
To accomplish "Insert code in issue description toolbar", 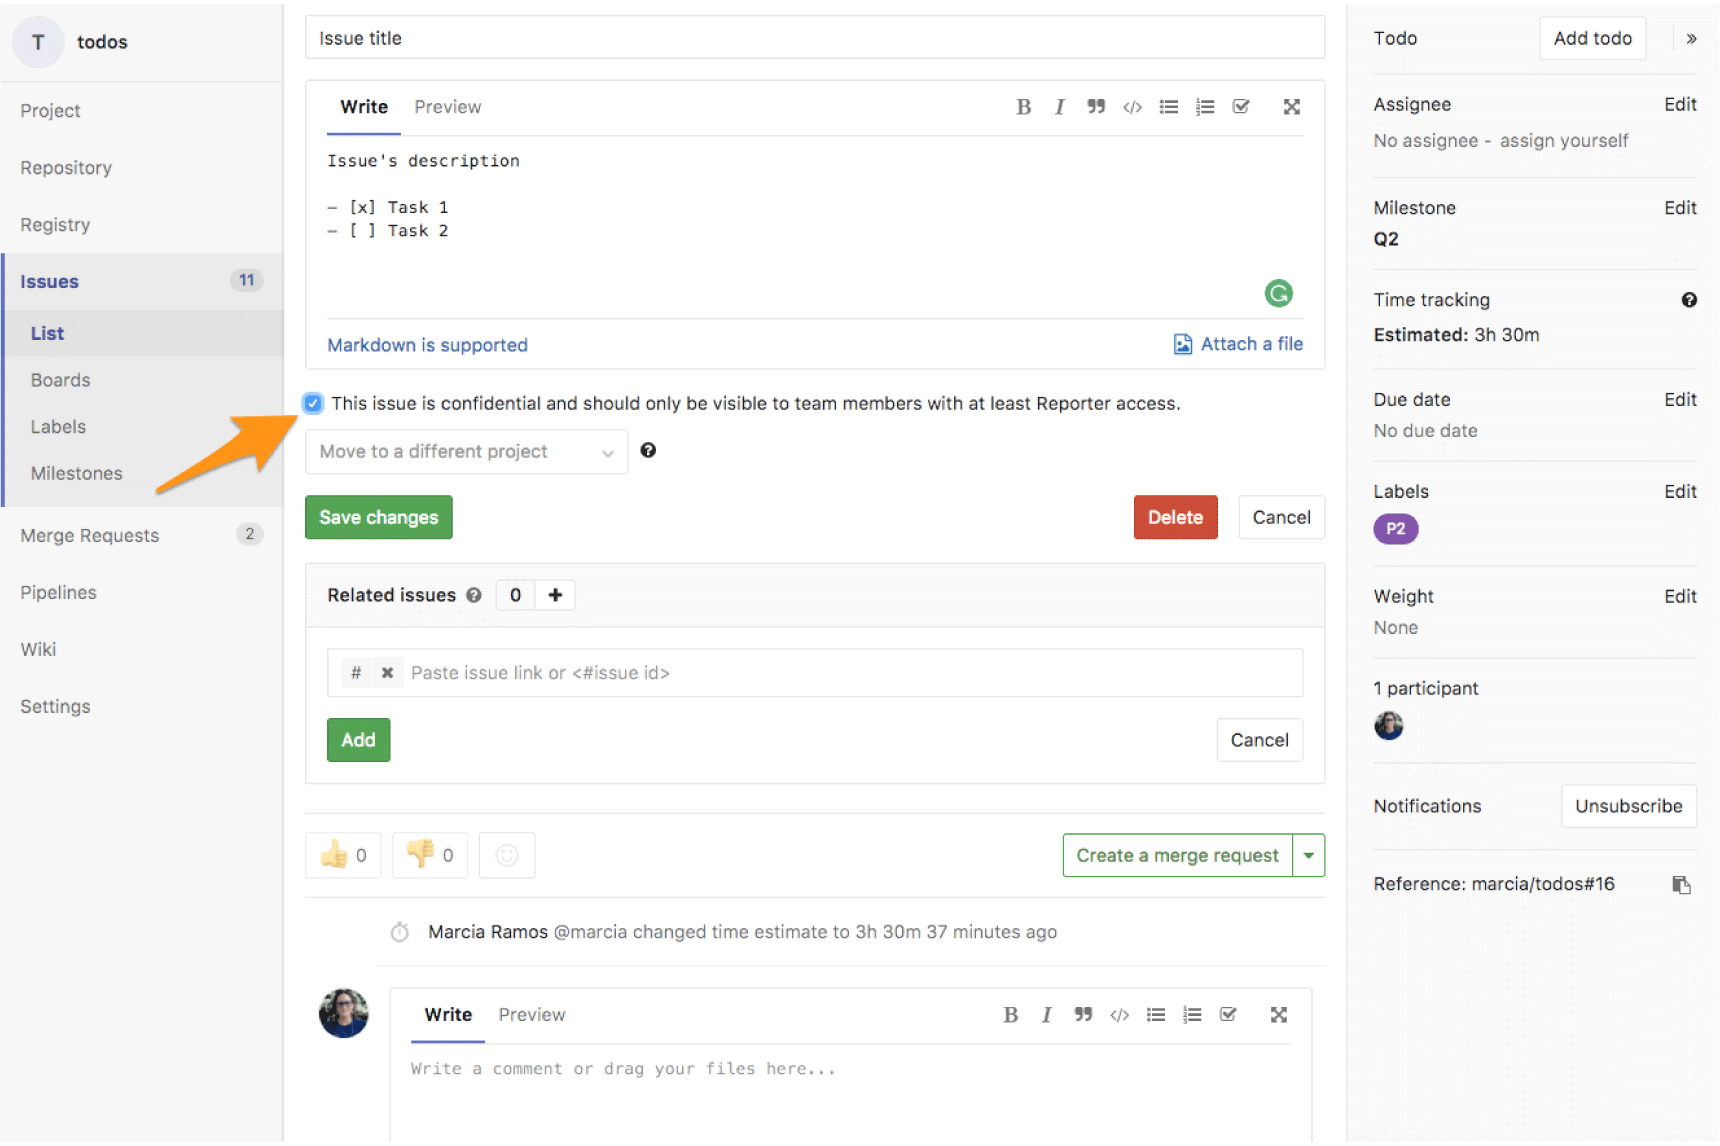I will coord(1132,107).
